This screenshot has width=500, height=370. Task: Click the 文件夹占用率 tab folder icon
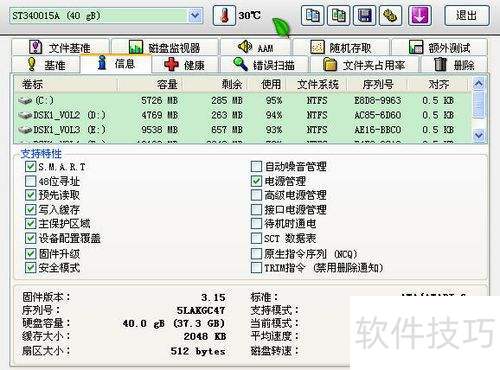330,64
